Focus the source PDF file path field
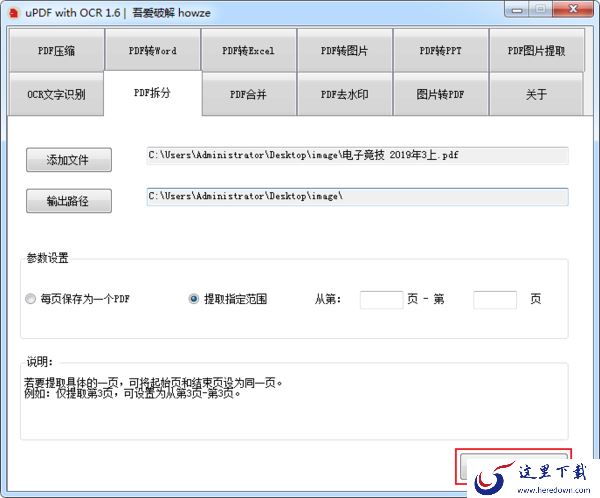Screen dimensions: 600x498 click(357, 155)
